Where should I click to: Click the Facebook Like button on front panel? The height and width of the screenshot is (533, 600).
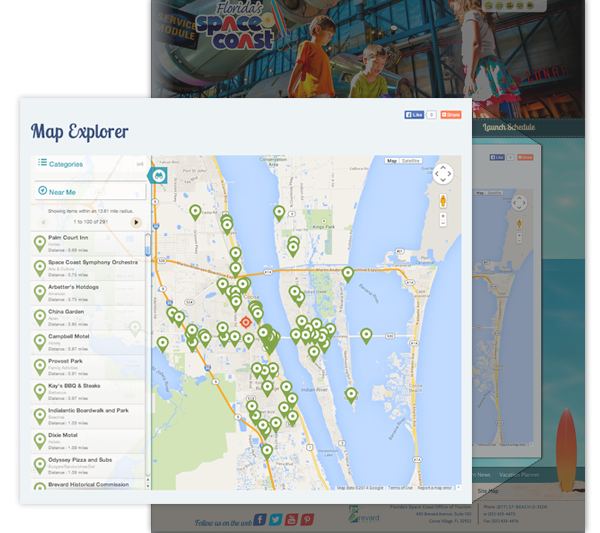[414, 114]
